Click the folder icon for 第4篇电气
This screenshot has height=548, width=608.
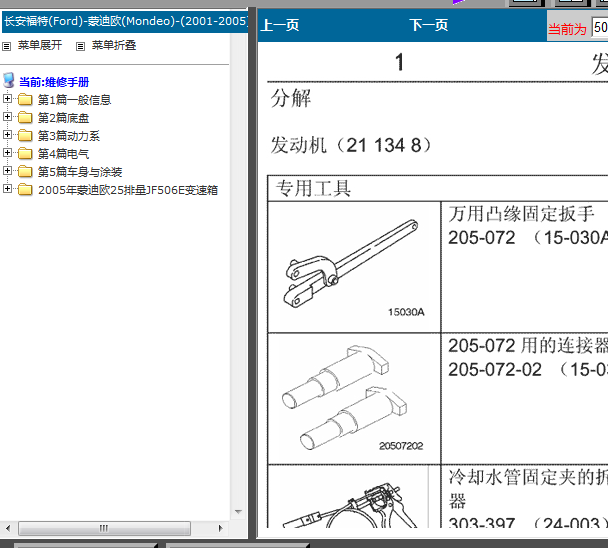(x=25, y=154)
